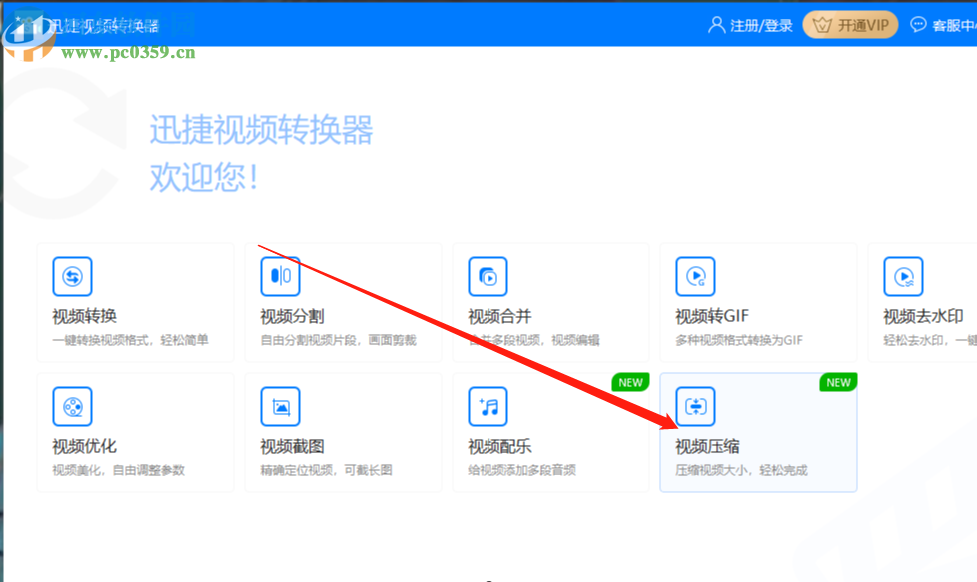
Task: Open the 视频转换 video convert icon
Action: click(72, 276)
